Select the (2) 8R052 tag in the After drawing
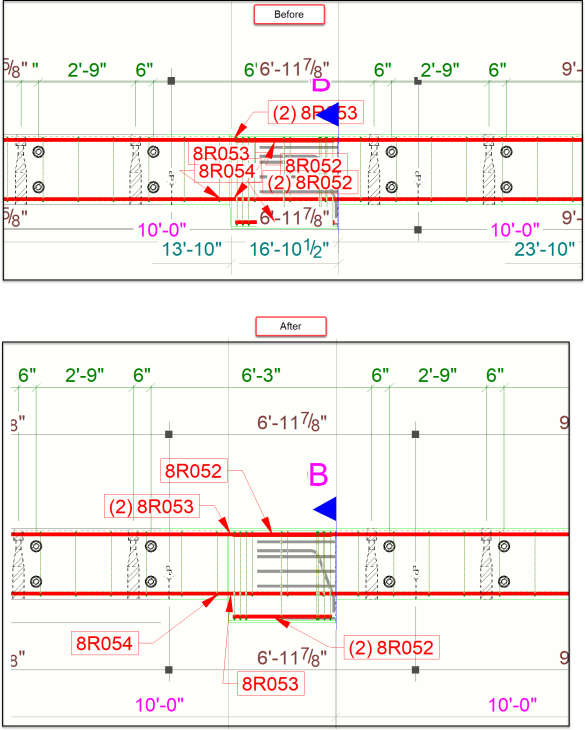 (391, 648)
